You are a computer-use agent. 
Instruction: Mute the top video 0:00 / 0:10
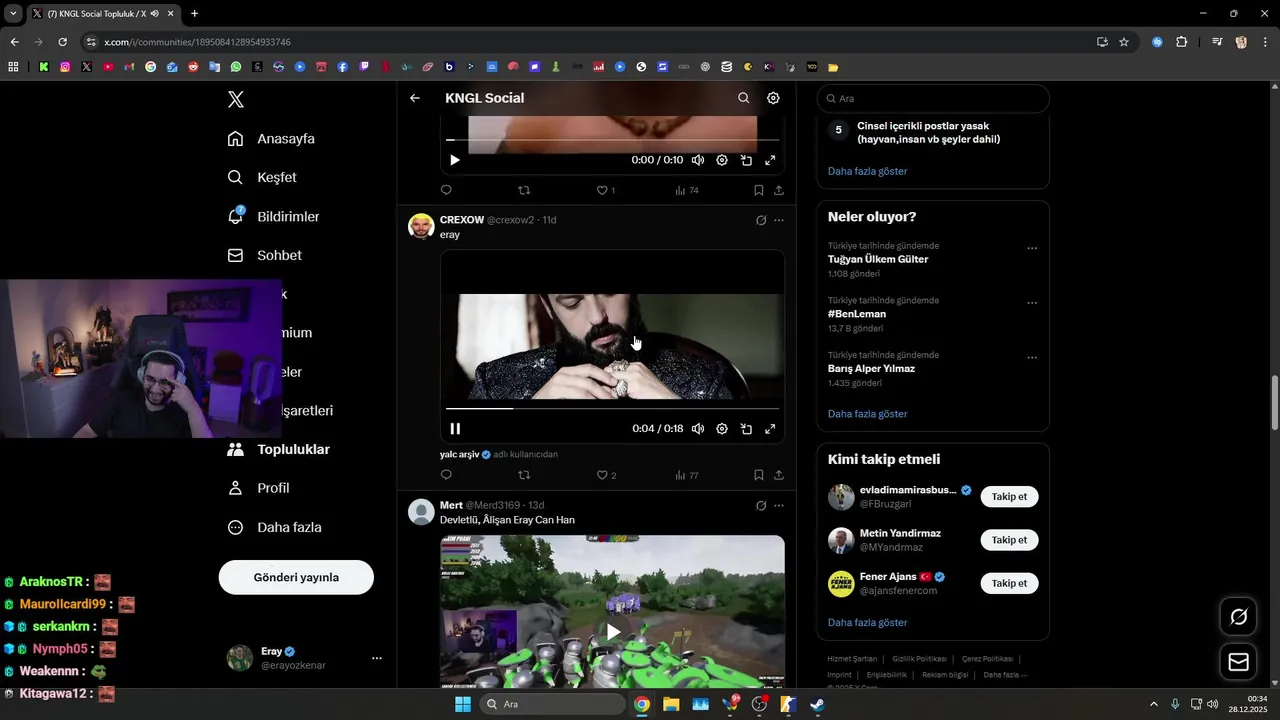(698, 160)
